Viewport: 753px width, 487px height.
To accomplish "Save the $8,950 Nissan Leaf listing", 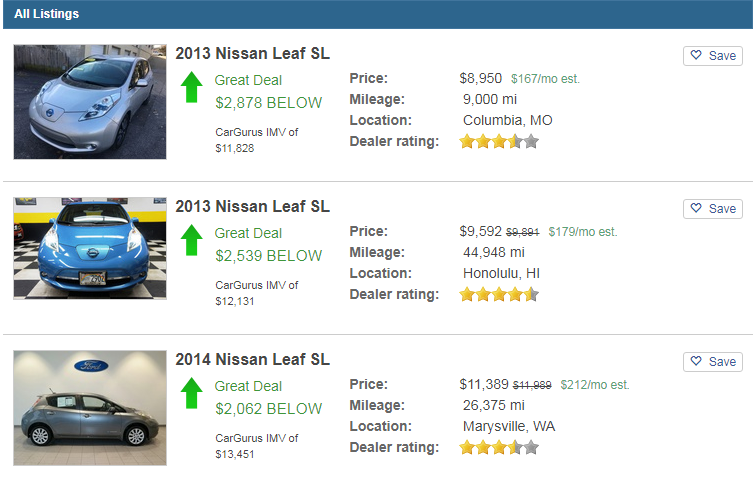I will [712, 56].
